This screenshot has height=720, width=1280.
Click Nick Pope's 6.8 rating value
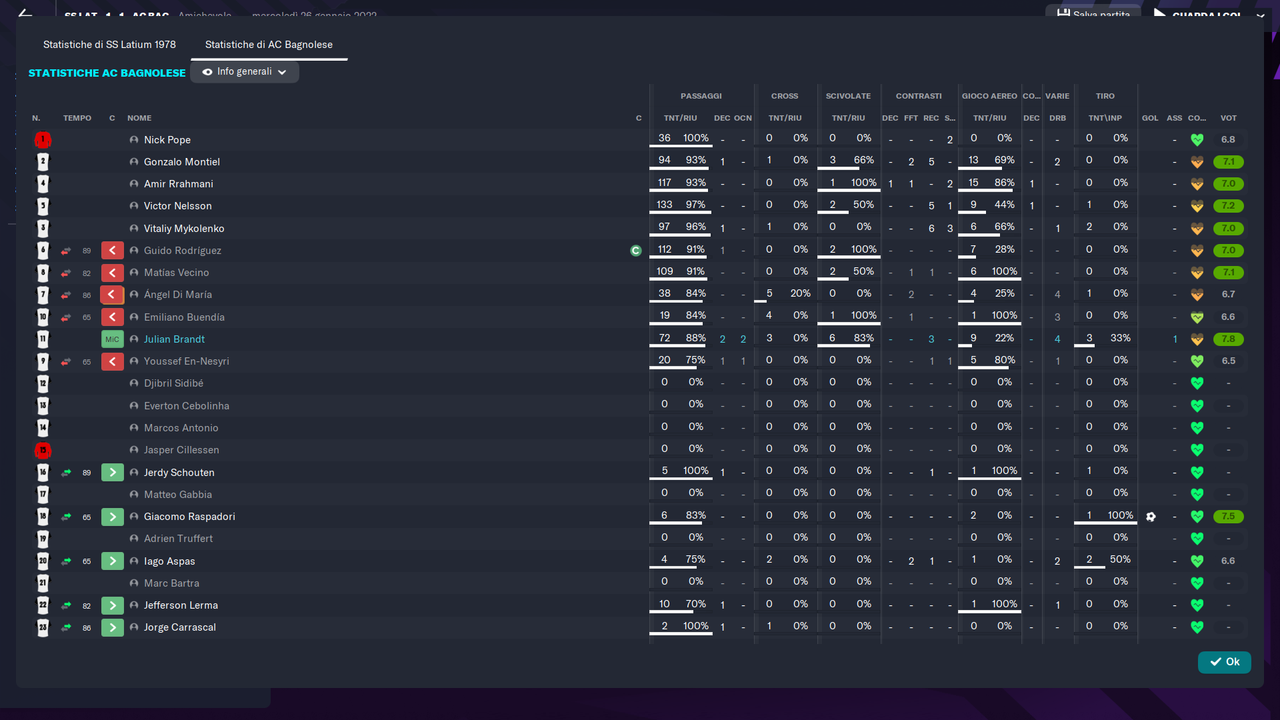click(x=1228, y=140)
